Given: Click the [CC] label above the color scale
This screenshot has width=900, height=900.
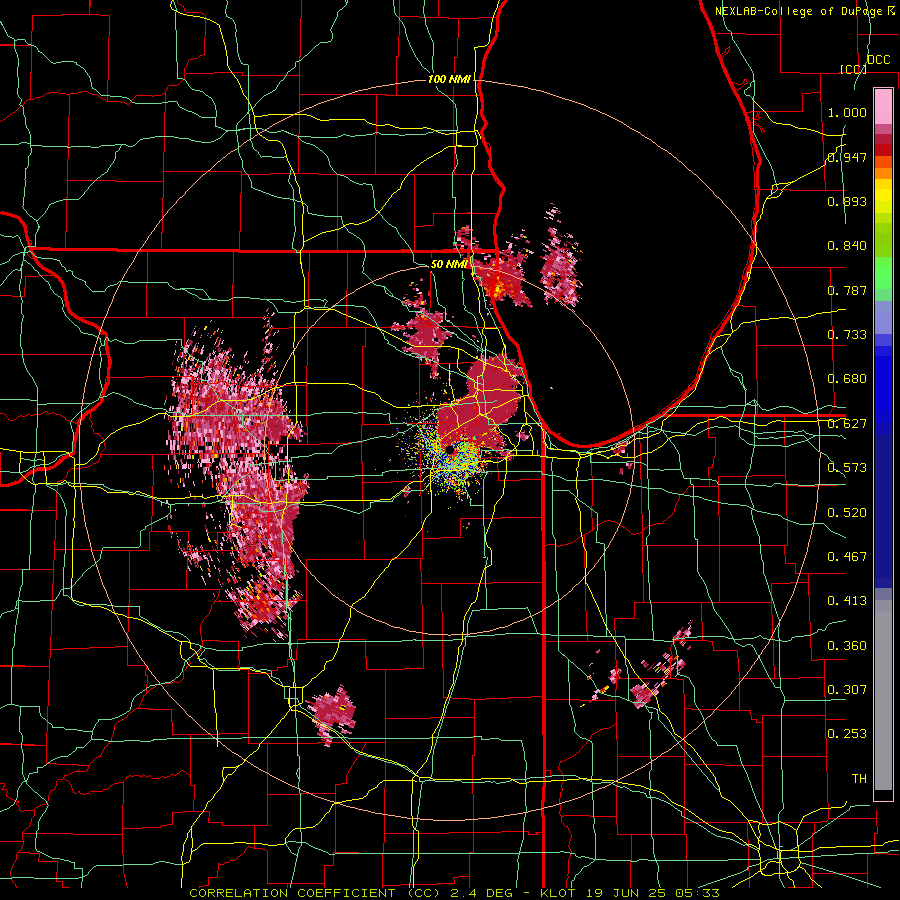Looking at the screenshot, I should [x=853, y=69].
